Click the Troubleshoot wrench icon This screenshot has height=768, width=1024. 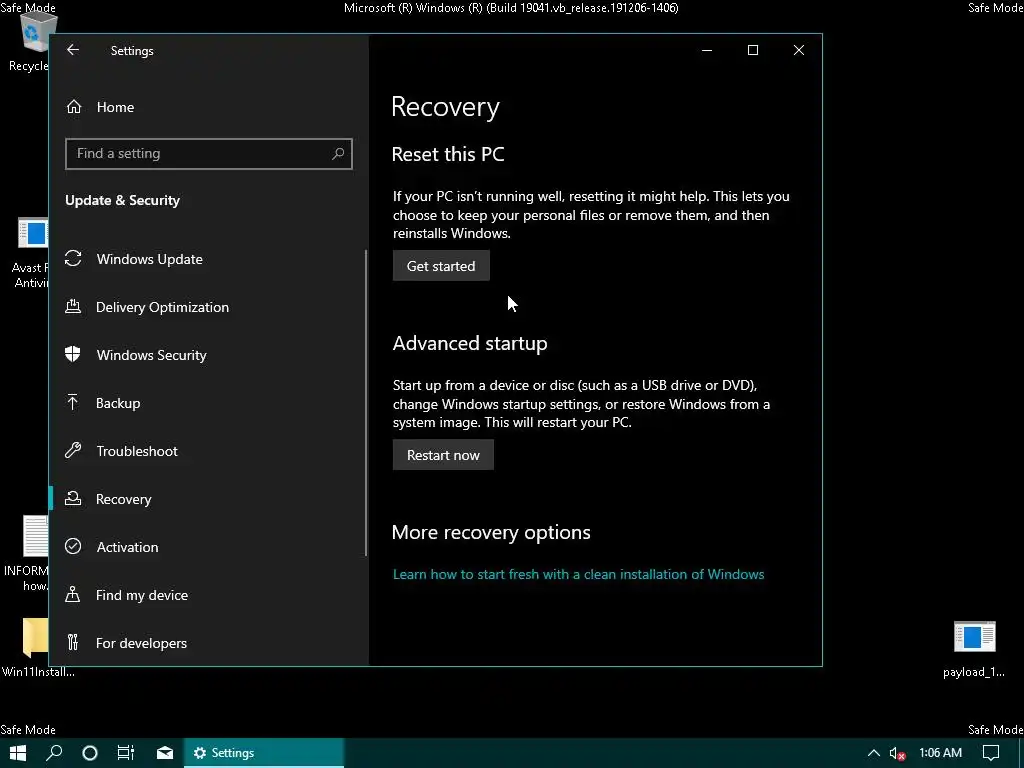point(73,450)
